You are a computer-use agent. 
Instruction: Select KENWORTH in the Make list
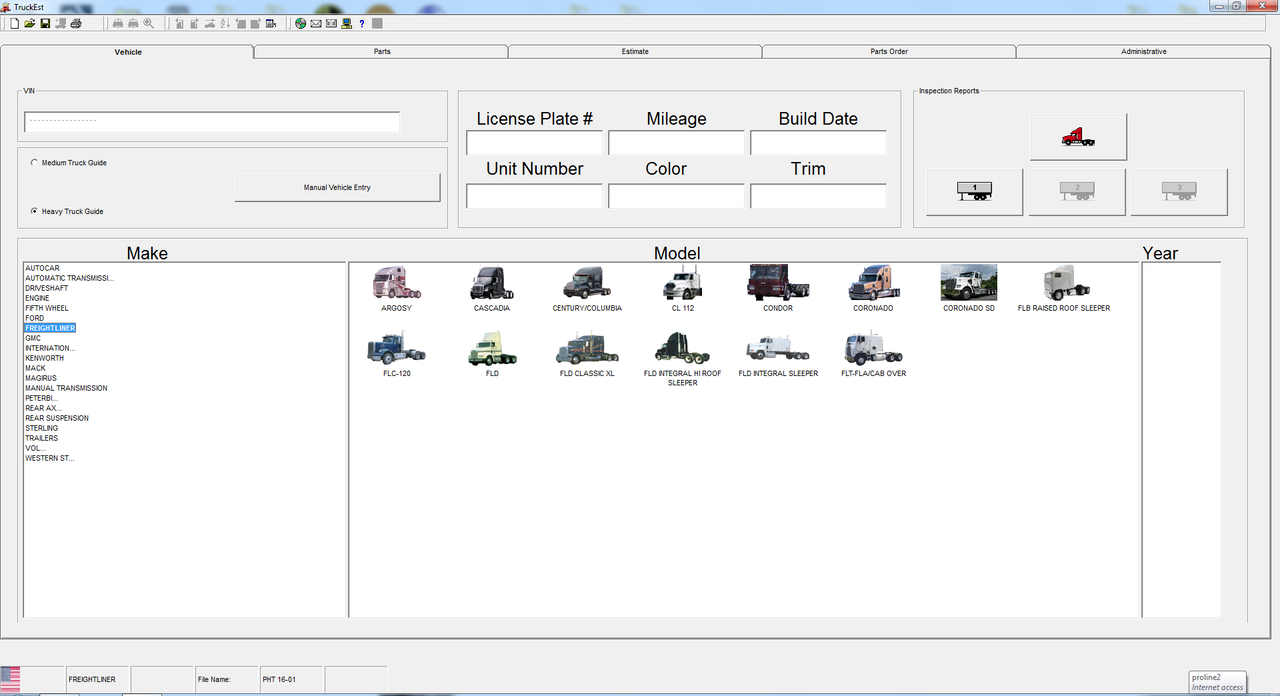click(x=44, y=358)
